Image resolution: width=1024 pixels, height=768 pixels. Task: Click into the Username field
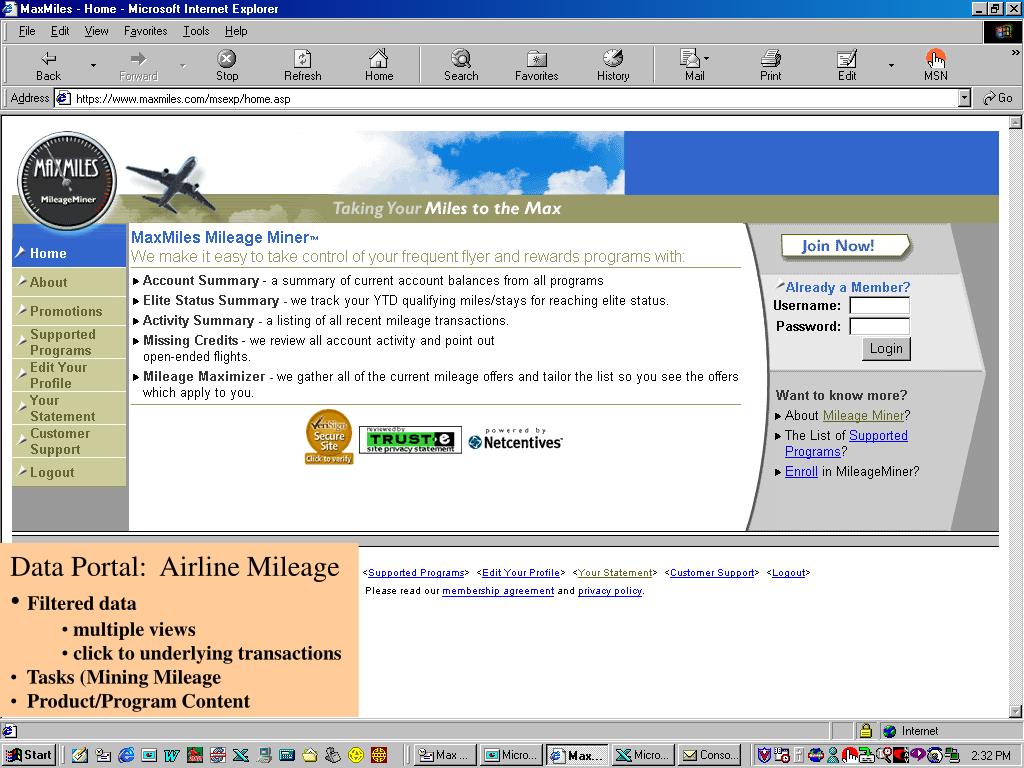point(879,306)
